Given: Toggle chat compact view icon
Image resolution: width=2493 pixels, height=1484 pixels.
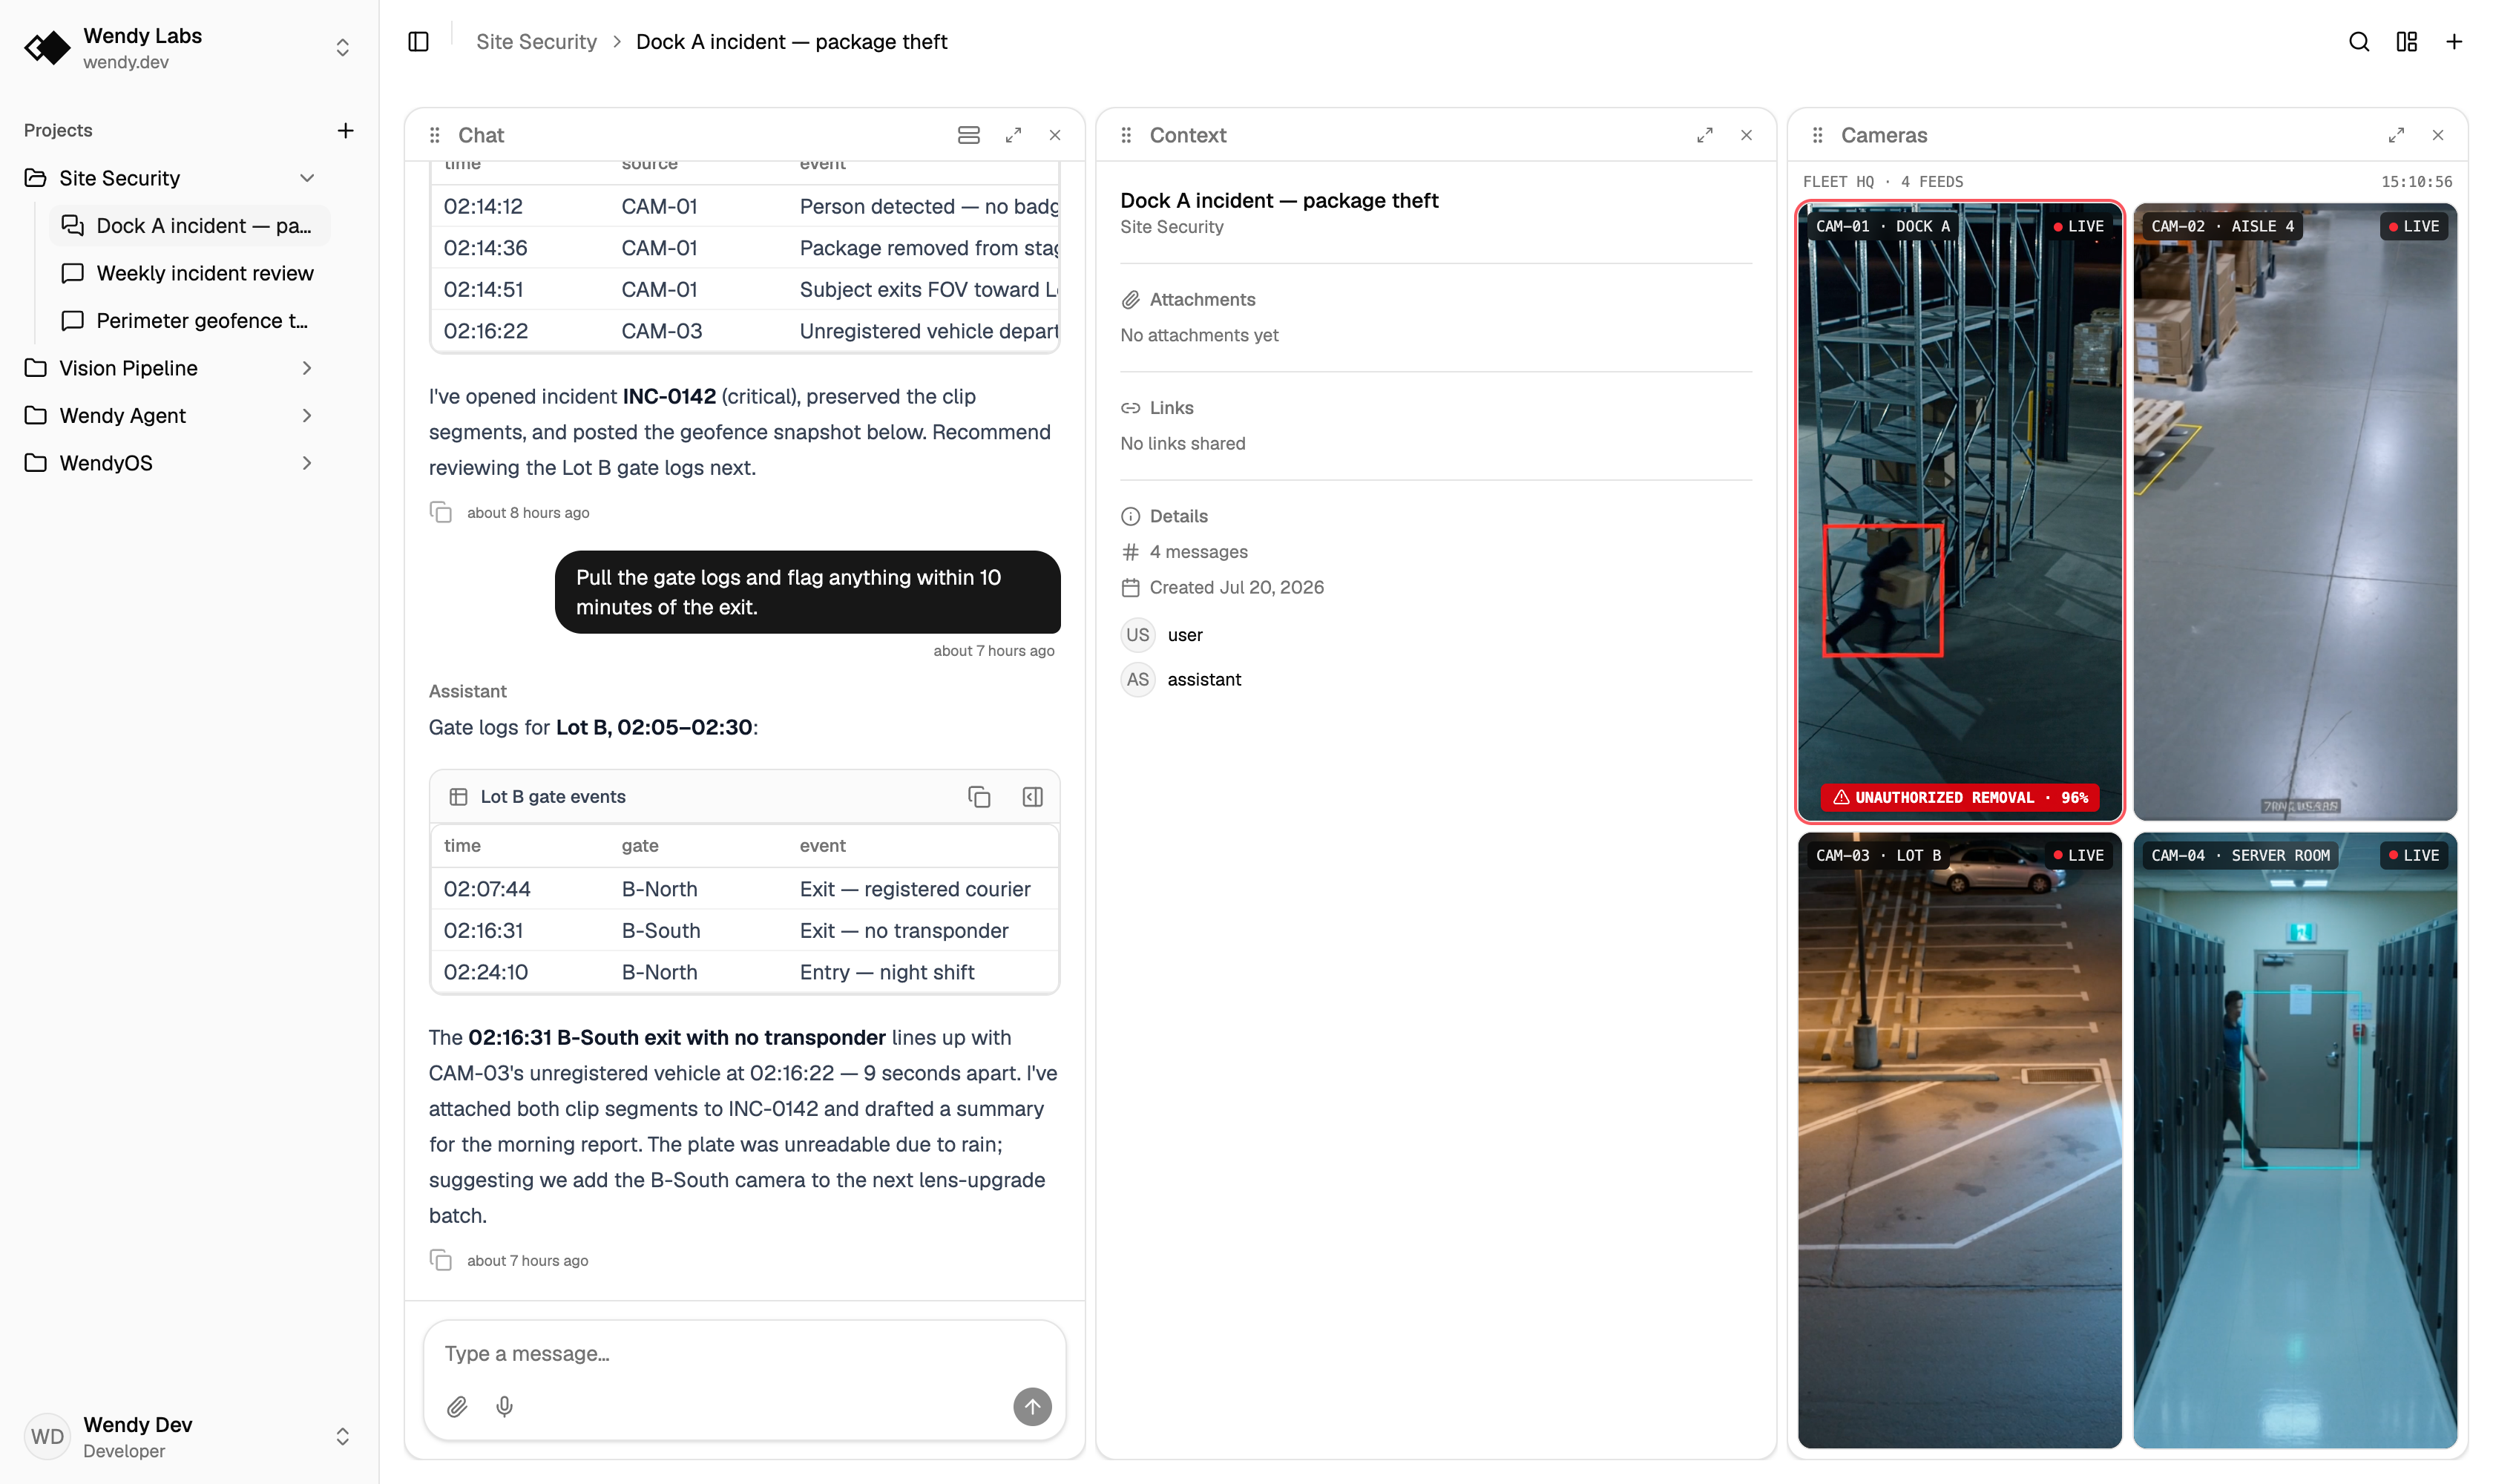Looking at the screenshot, I should pos(968,135).
